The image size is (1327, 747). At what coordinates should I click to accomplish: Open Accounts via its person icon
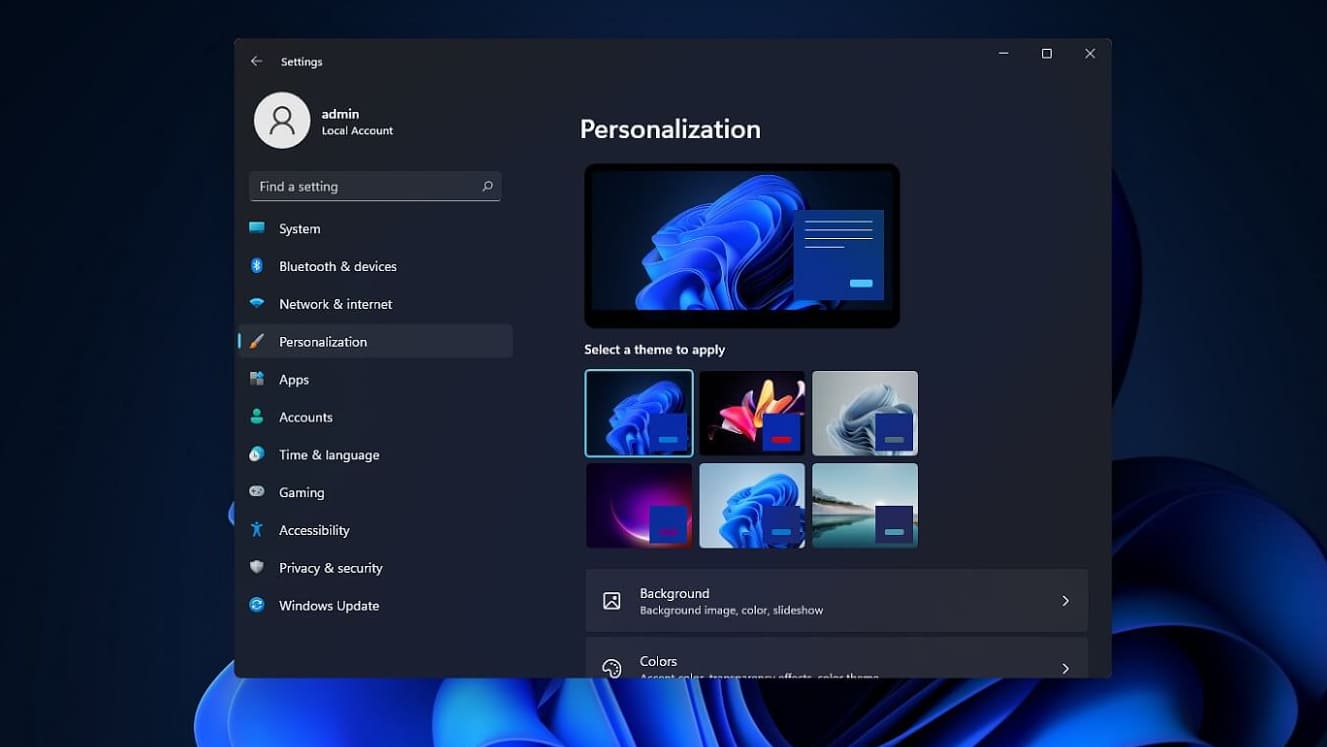click(x=257, y=417)
